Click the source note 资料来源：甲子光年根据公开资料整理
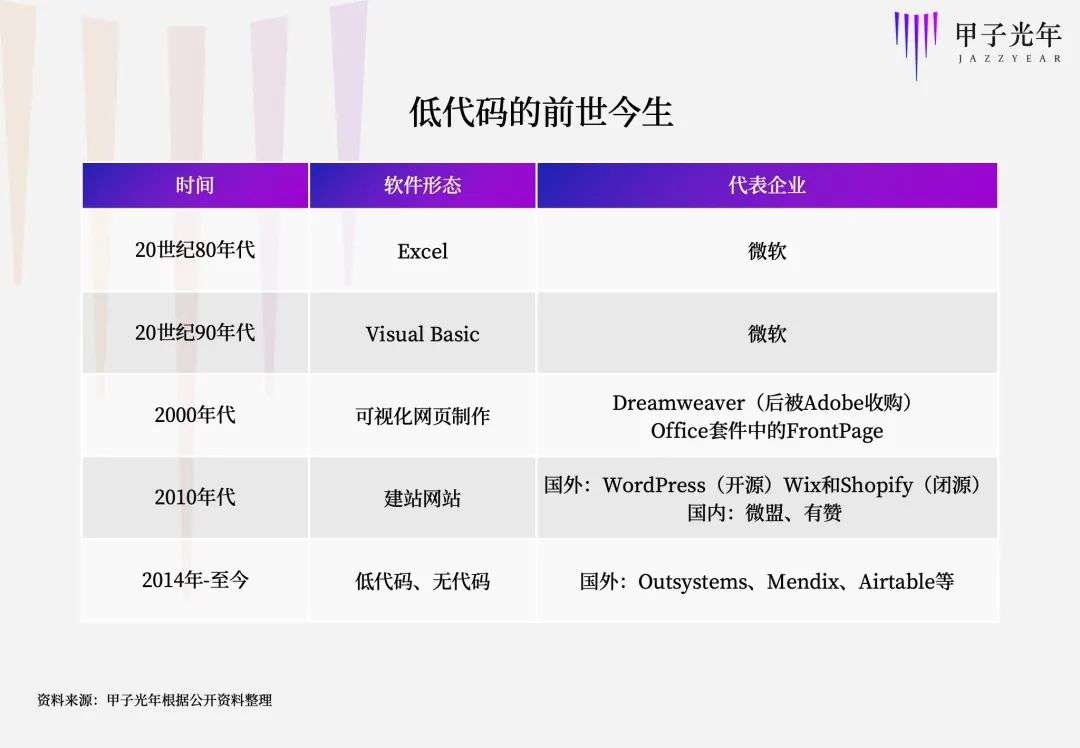Viewport: 1080px width, 748px height. (154, 700)
